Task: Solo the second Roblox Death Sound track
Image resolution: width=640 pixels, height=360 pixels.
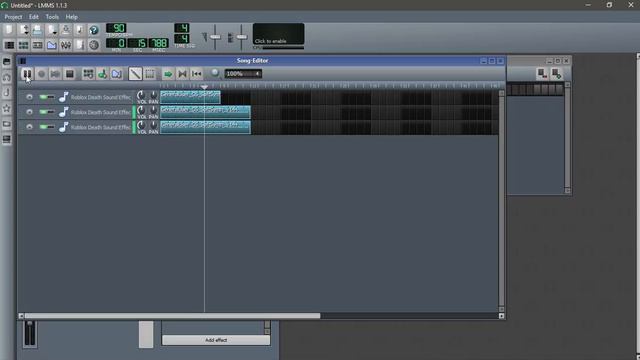Action: click(x=51, y=112)
